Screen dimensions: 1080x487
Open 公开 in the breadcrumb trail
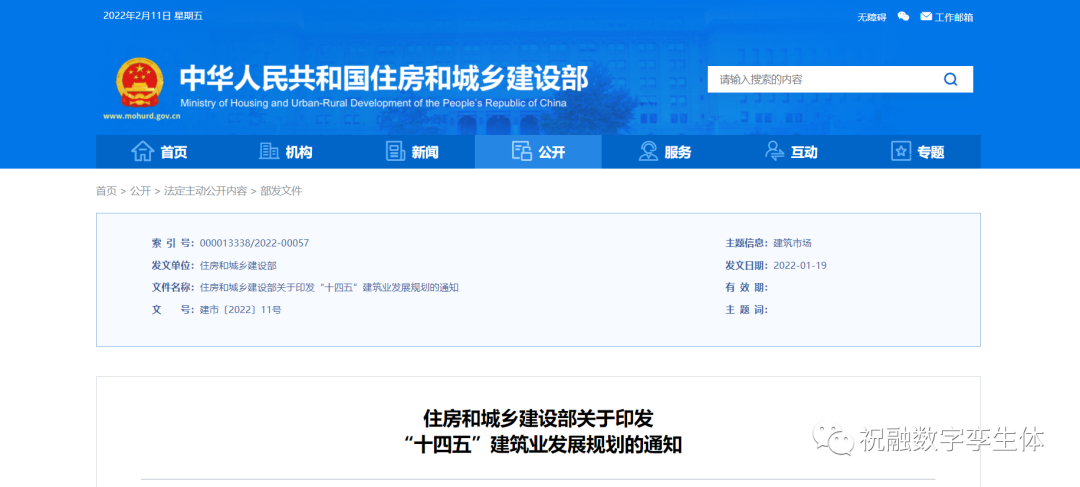point(140,191)
